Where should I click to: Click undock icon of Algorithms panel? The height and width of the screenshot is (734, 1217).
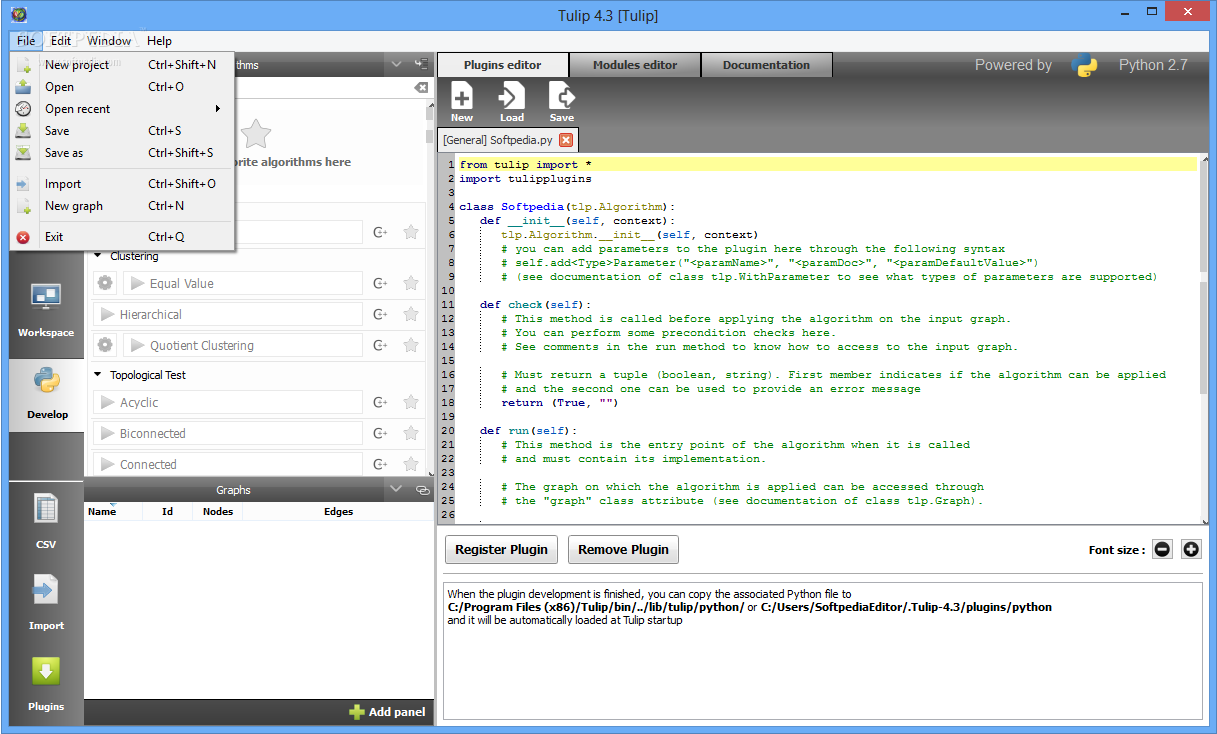point(421,64)
